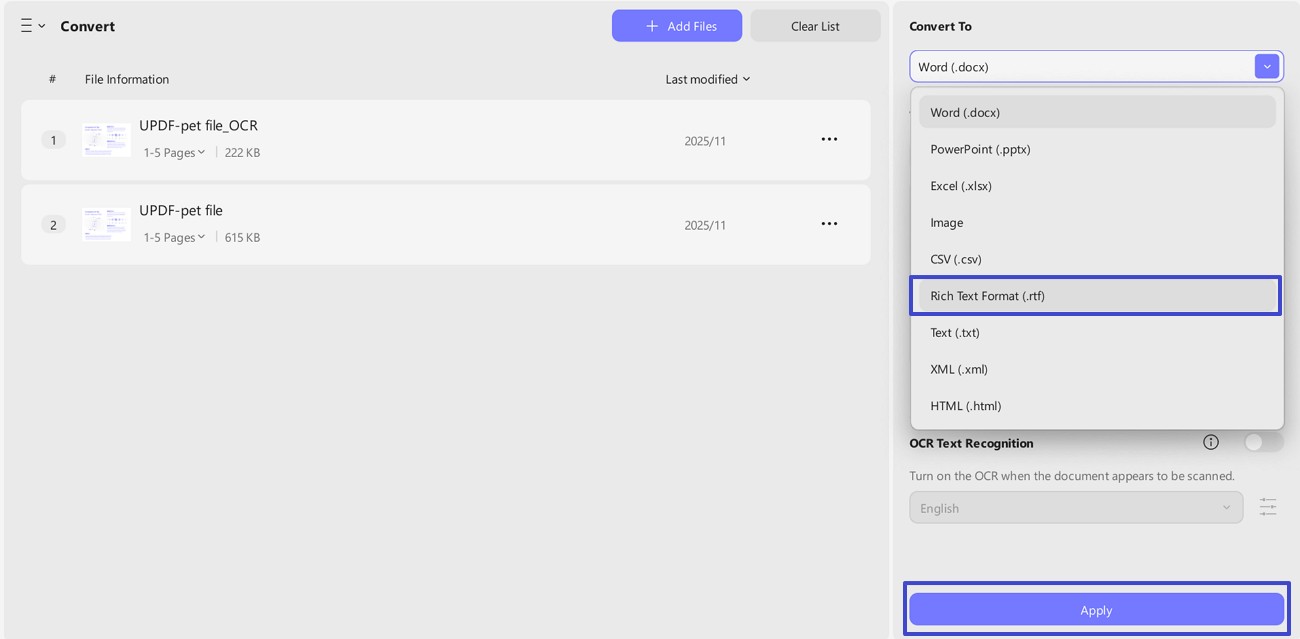Screen dimensions: 1300x639
Task: Click the # column header
Action: [x=52, y=79]
